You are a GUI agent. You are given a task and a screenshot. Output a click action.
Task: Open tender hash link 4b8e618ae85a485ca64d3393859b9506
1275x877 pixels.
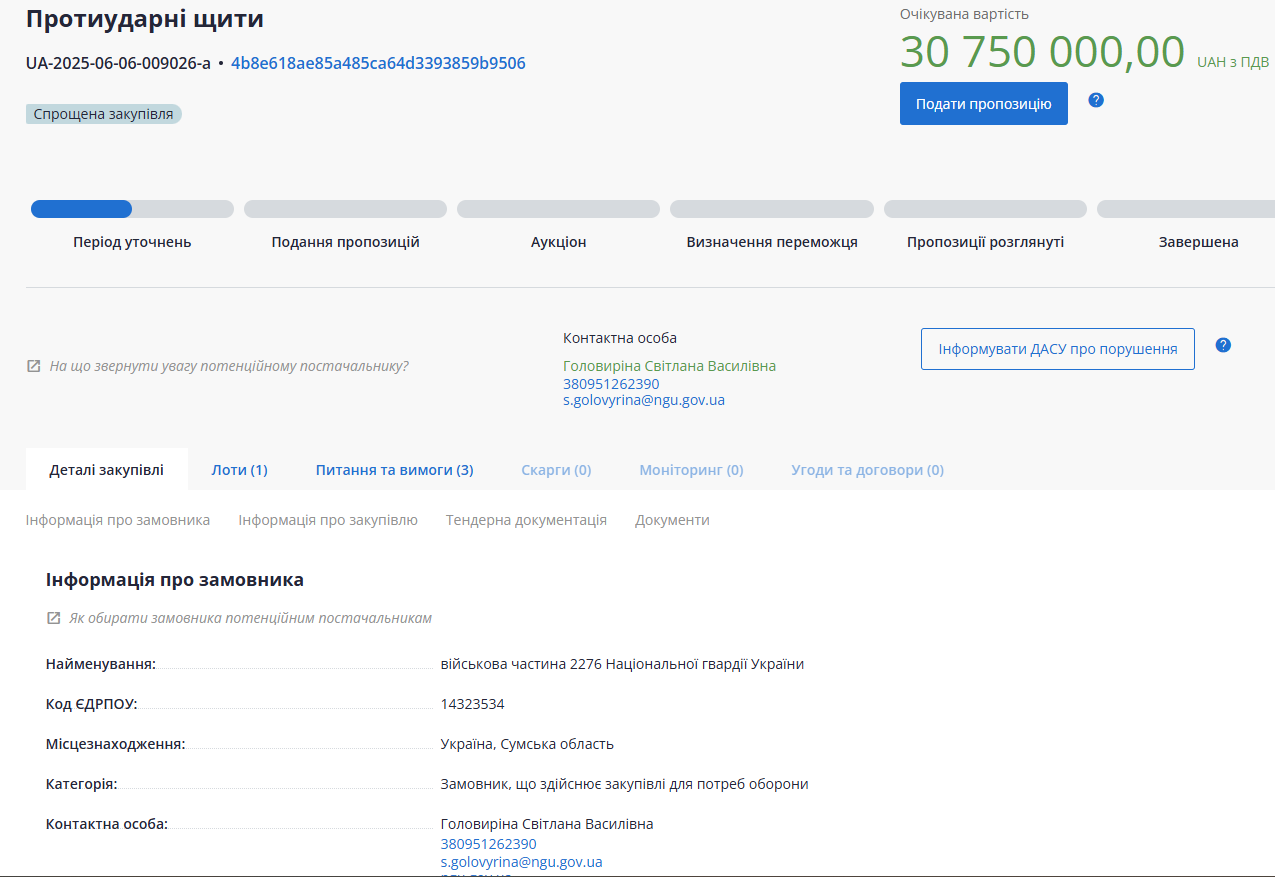pos(378,63)
